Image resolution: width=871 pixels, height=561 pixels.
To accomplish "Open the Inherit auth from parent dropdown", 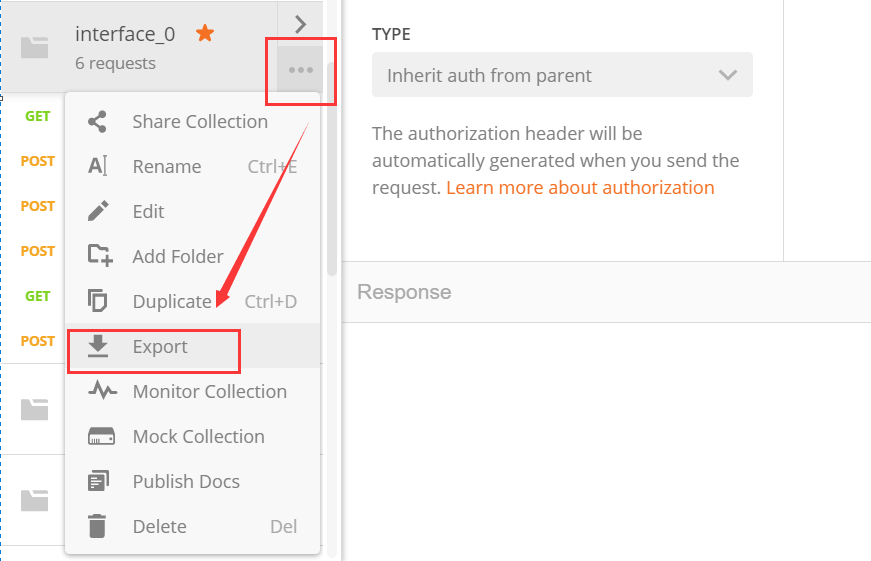I will tap(562, 75).
